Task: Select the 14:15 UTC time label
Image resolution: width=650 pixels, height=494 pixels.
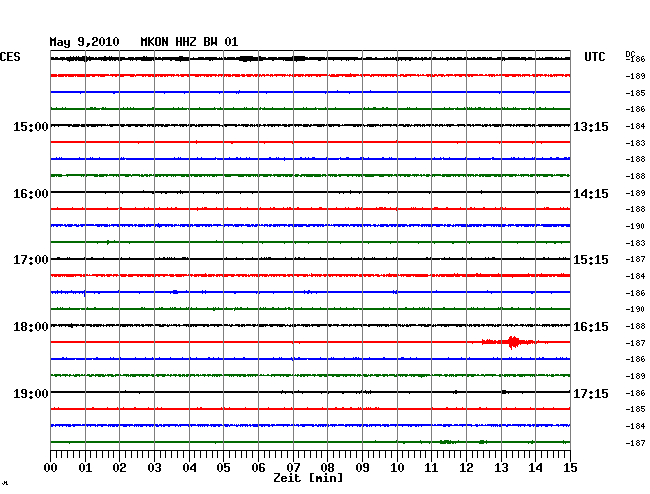Action: coord(591,194)
